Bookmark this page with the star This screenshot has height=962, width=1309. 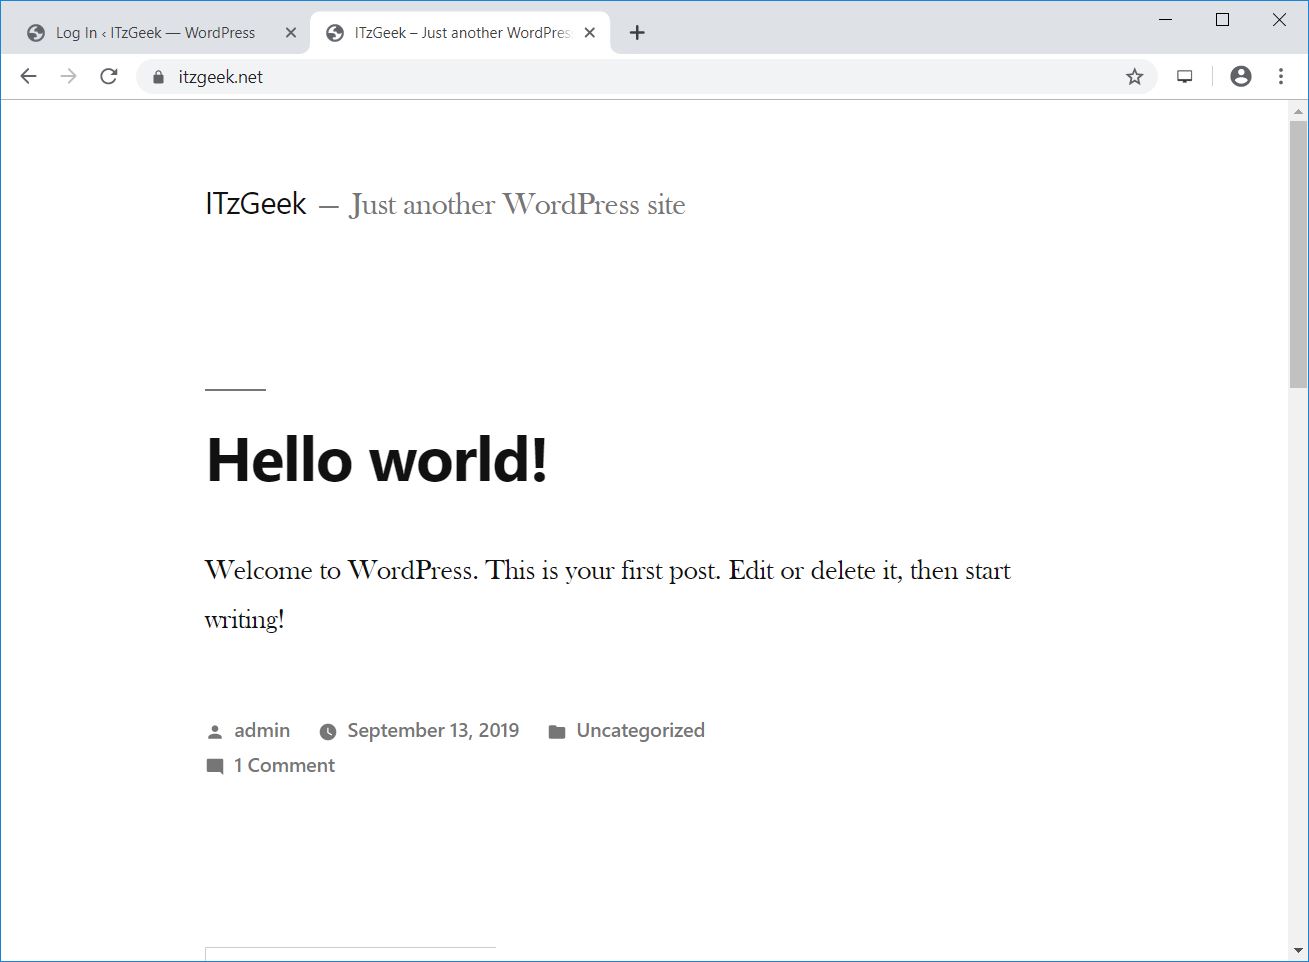[1134, 77]
